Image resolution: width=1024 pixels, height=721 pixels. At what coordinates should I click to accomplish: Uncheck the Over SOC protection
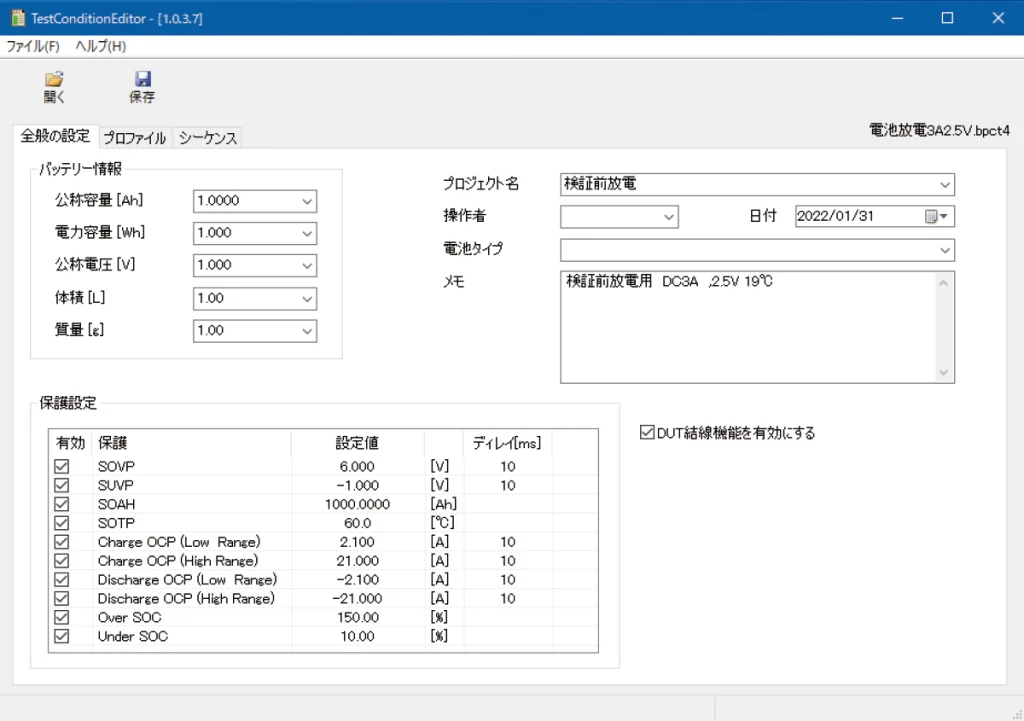(x=62, y=617)
